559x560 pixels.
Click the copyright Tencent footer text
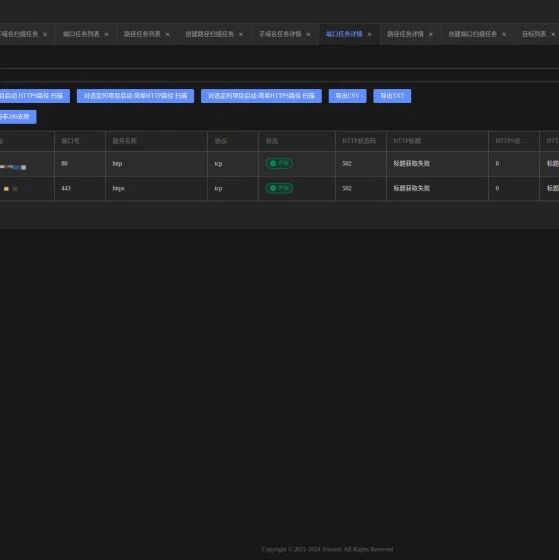pos(328,549)
